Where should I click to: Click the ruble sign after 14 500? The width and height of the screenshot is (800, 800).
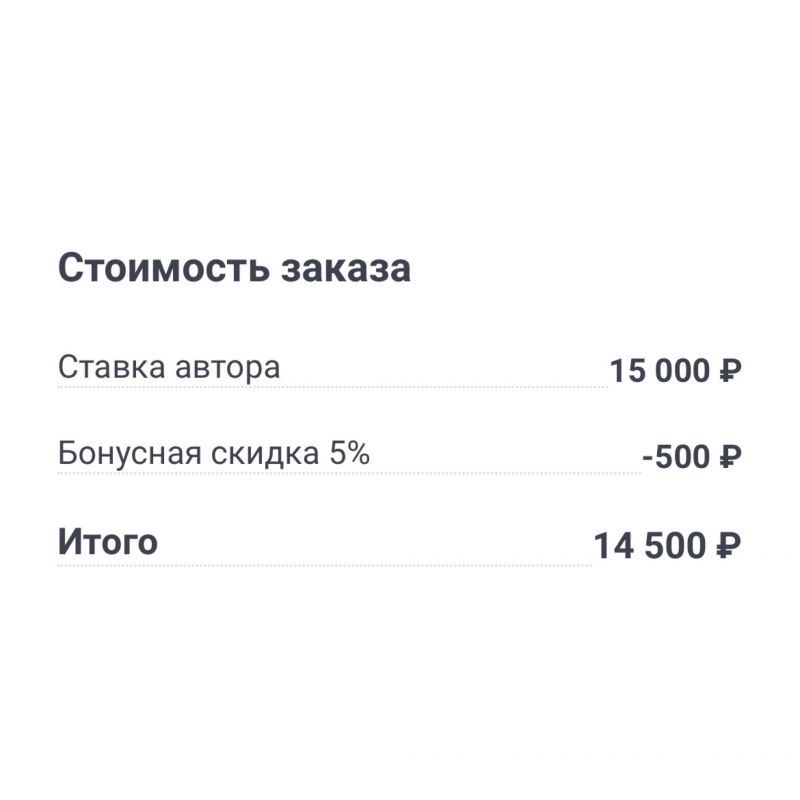tap(730, 547)
